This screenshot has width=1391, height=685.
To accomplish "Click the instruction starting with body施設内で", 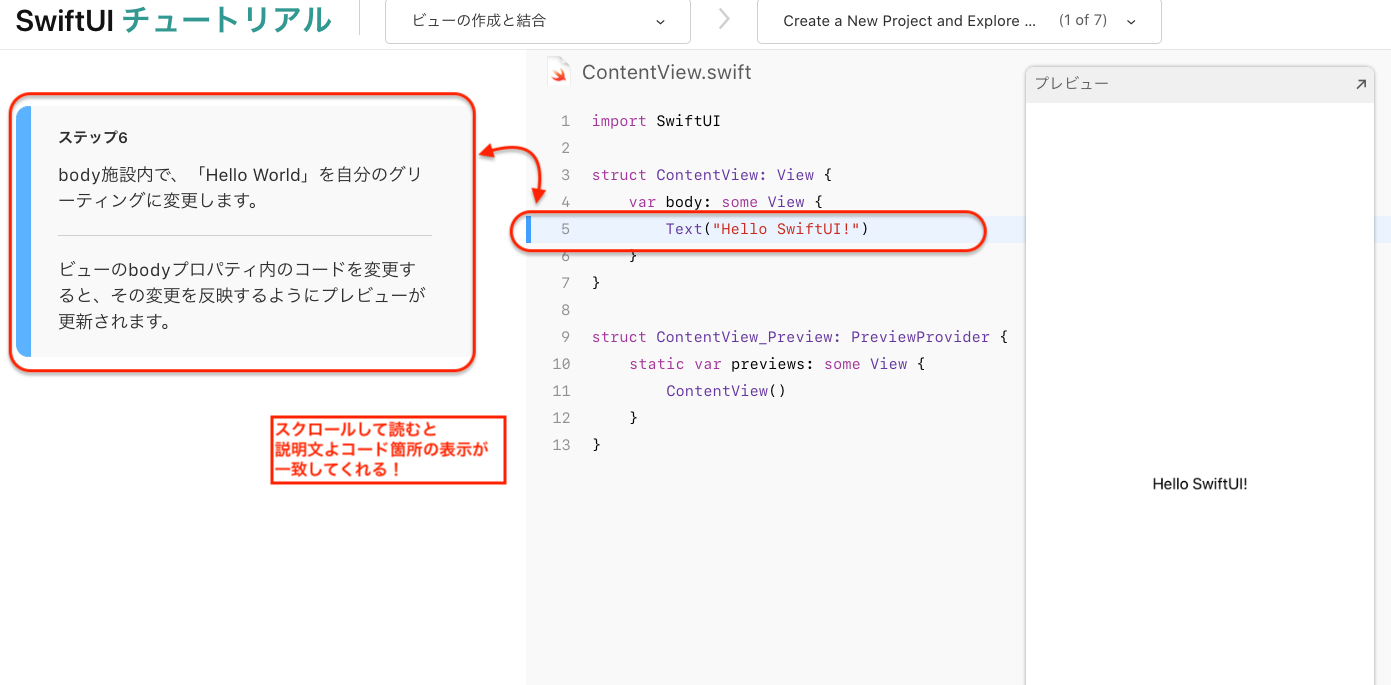I will click(x=241, y=188).
